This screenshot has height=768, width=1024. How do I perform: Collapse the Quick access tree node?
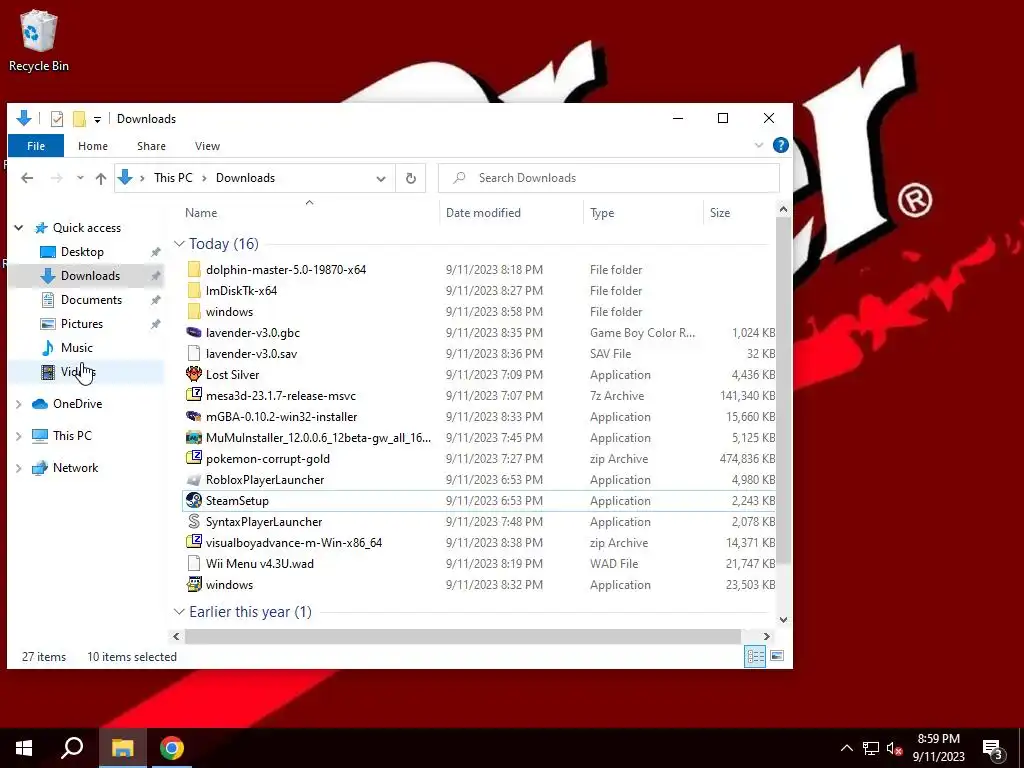point(19,228)
